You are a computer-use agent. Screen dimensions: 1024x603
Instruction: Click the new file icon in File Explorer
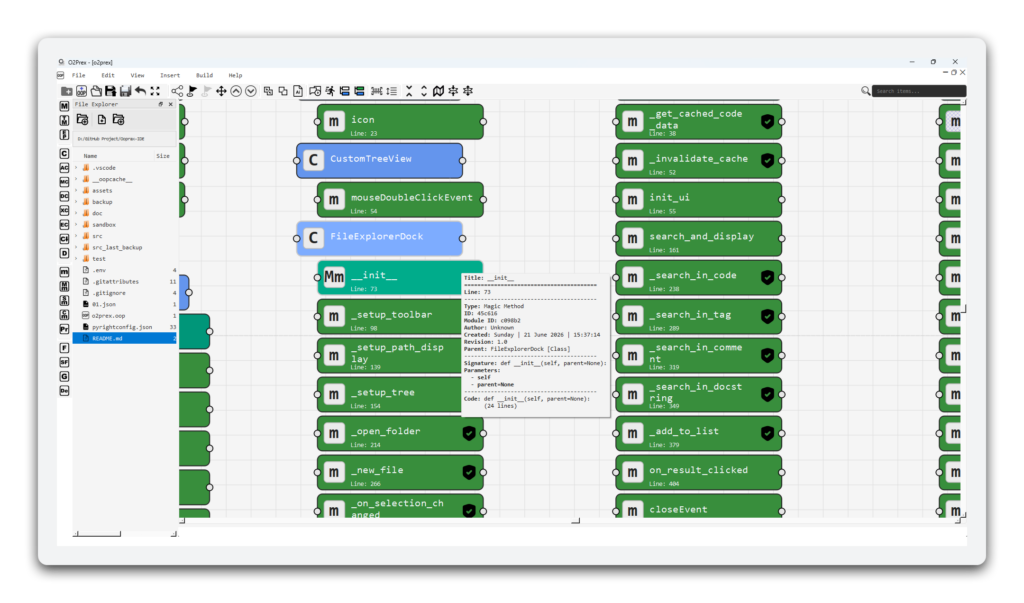point(102,120)
